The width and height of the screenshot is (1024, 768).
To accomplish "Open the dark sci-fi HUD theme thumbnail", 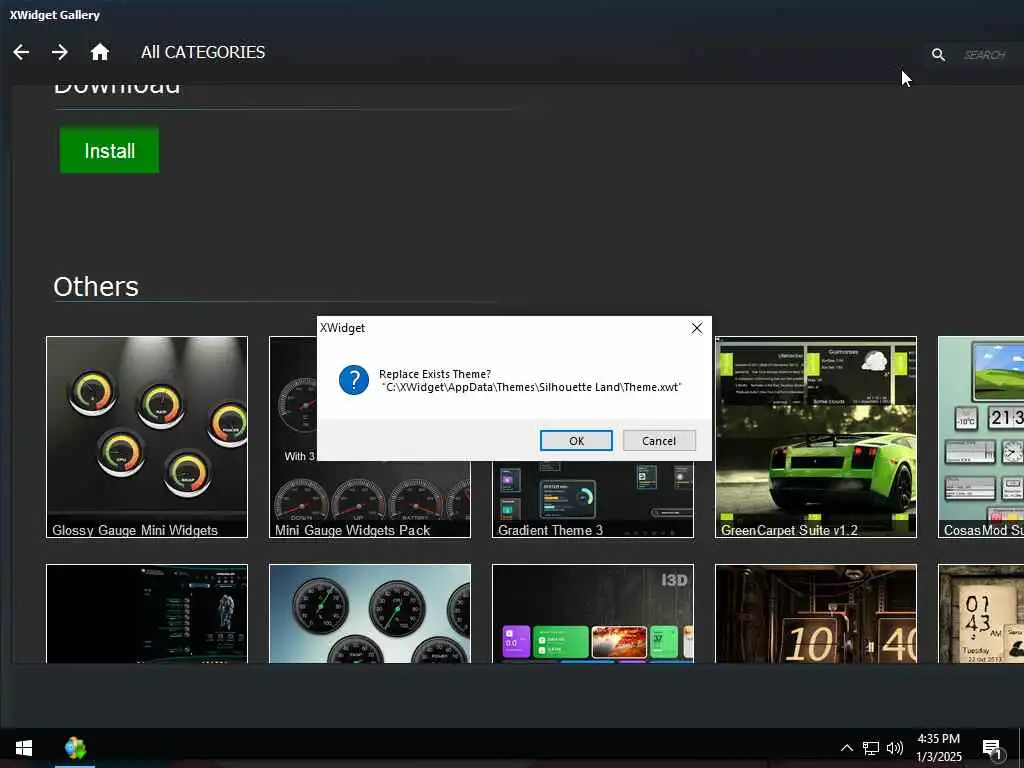I will point(147,614).
